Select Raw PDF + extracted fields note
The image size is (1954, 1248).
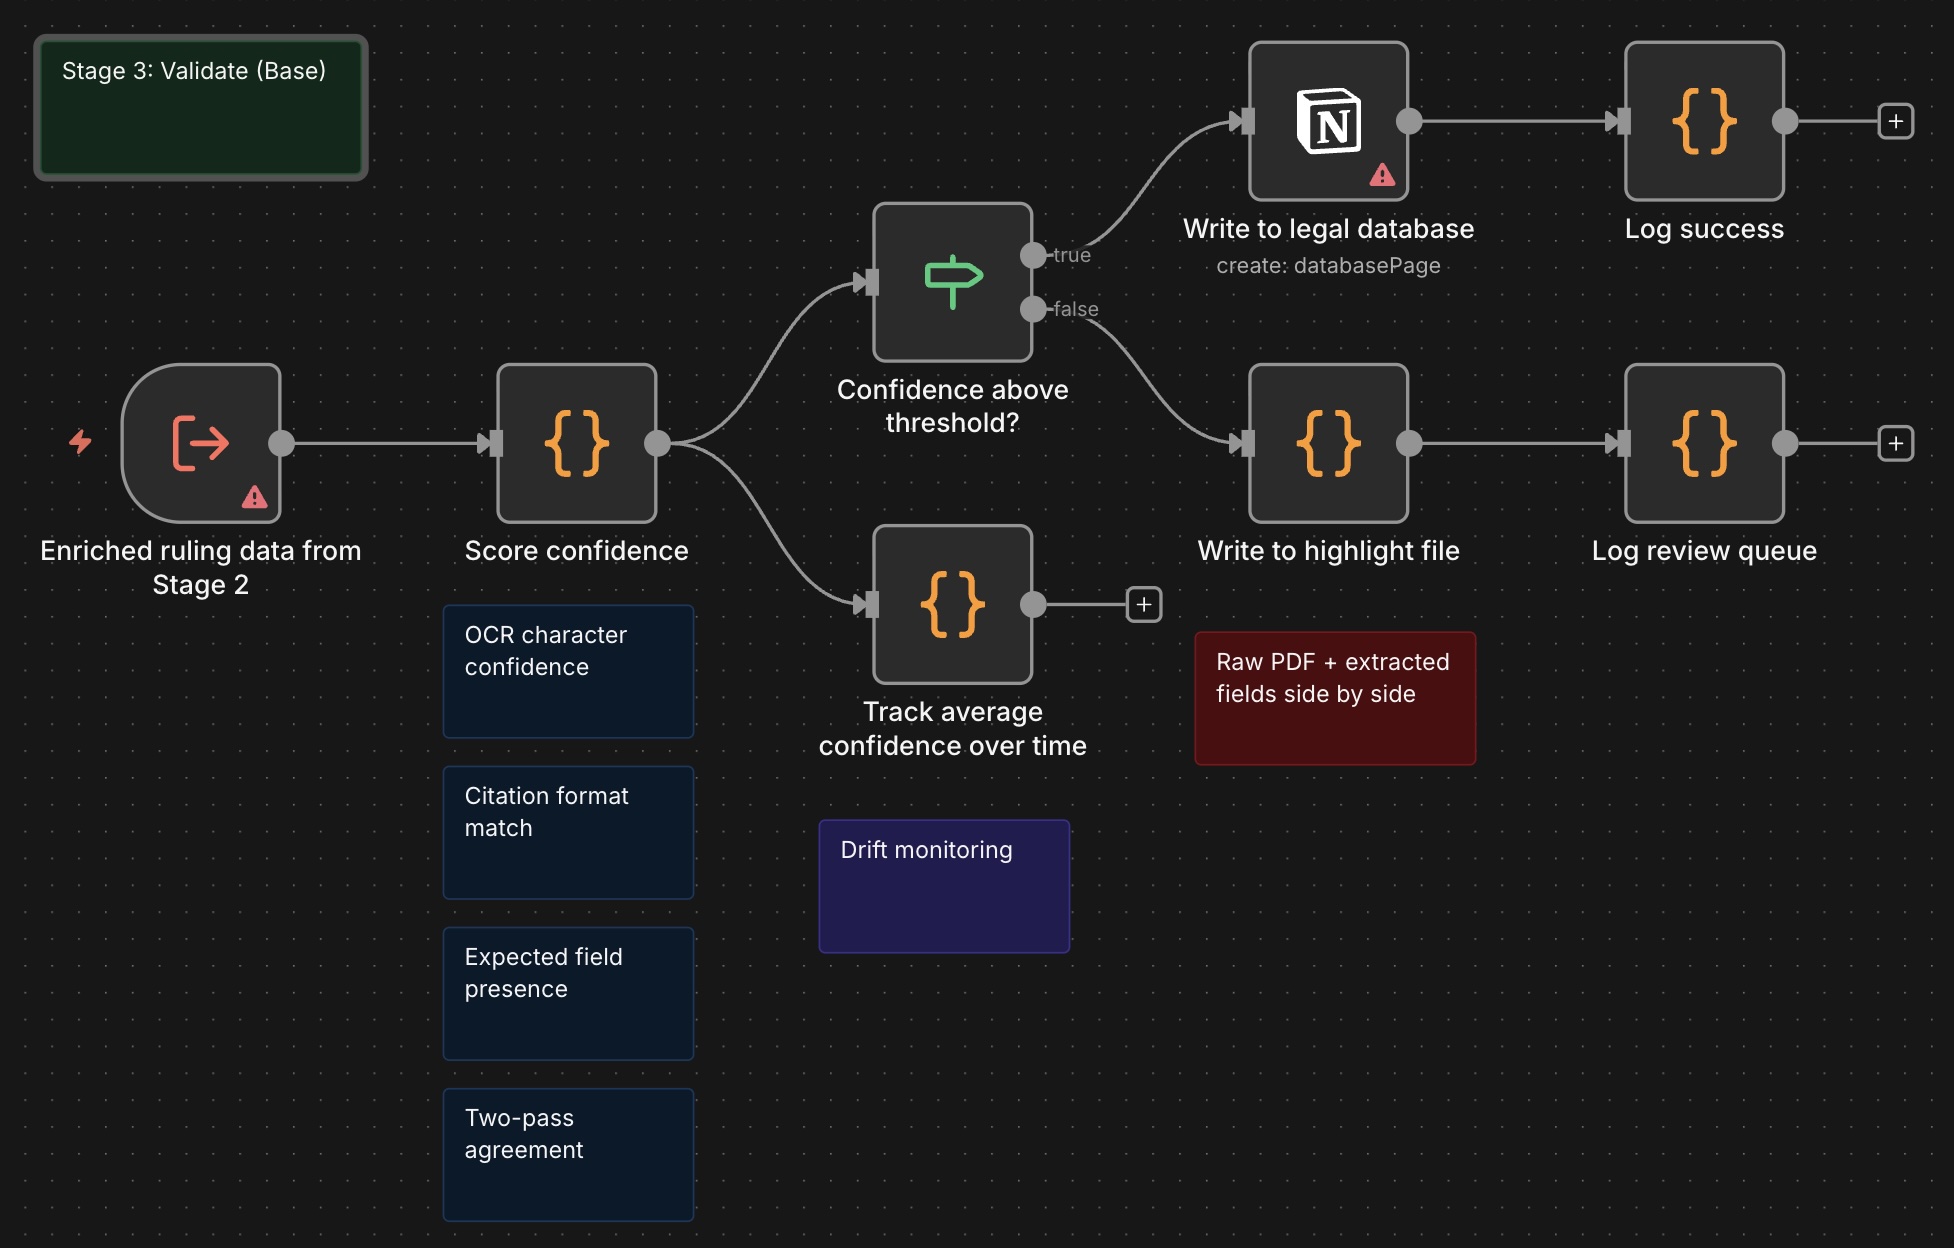pyautogui.click(x=1336, y=699)
